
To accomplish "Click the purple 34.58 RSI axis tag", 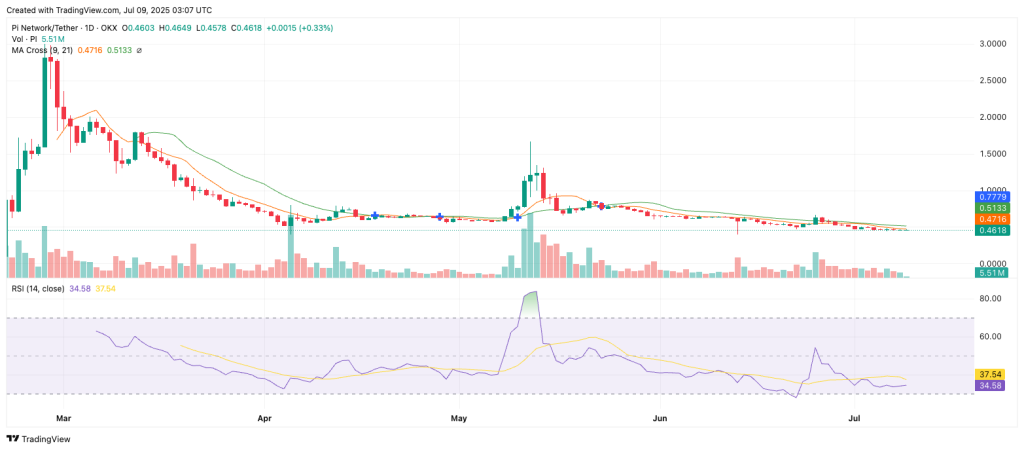I will tap(990, 386).
